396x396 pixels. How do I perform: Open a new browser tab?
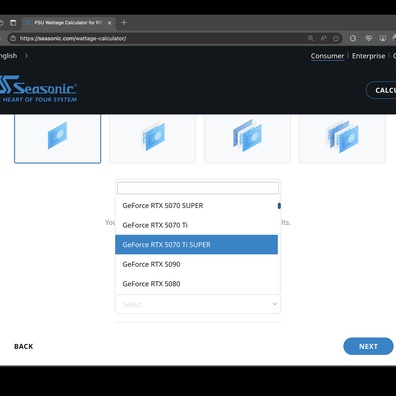124,23
